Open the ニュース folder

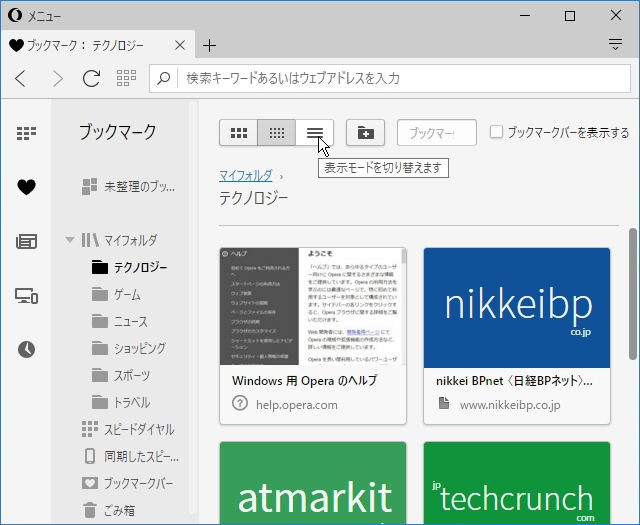point(120,321)
